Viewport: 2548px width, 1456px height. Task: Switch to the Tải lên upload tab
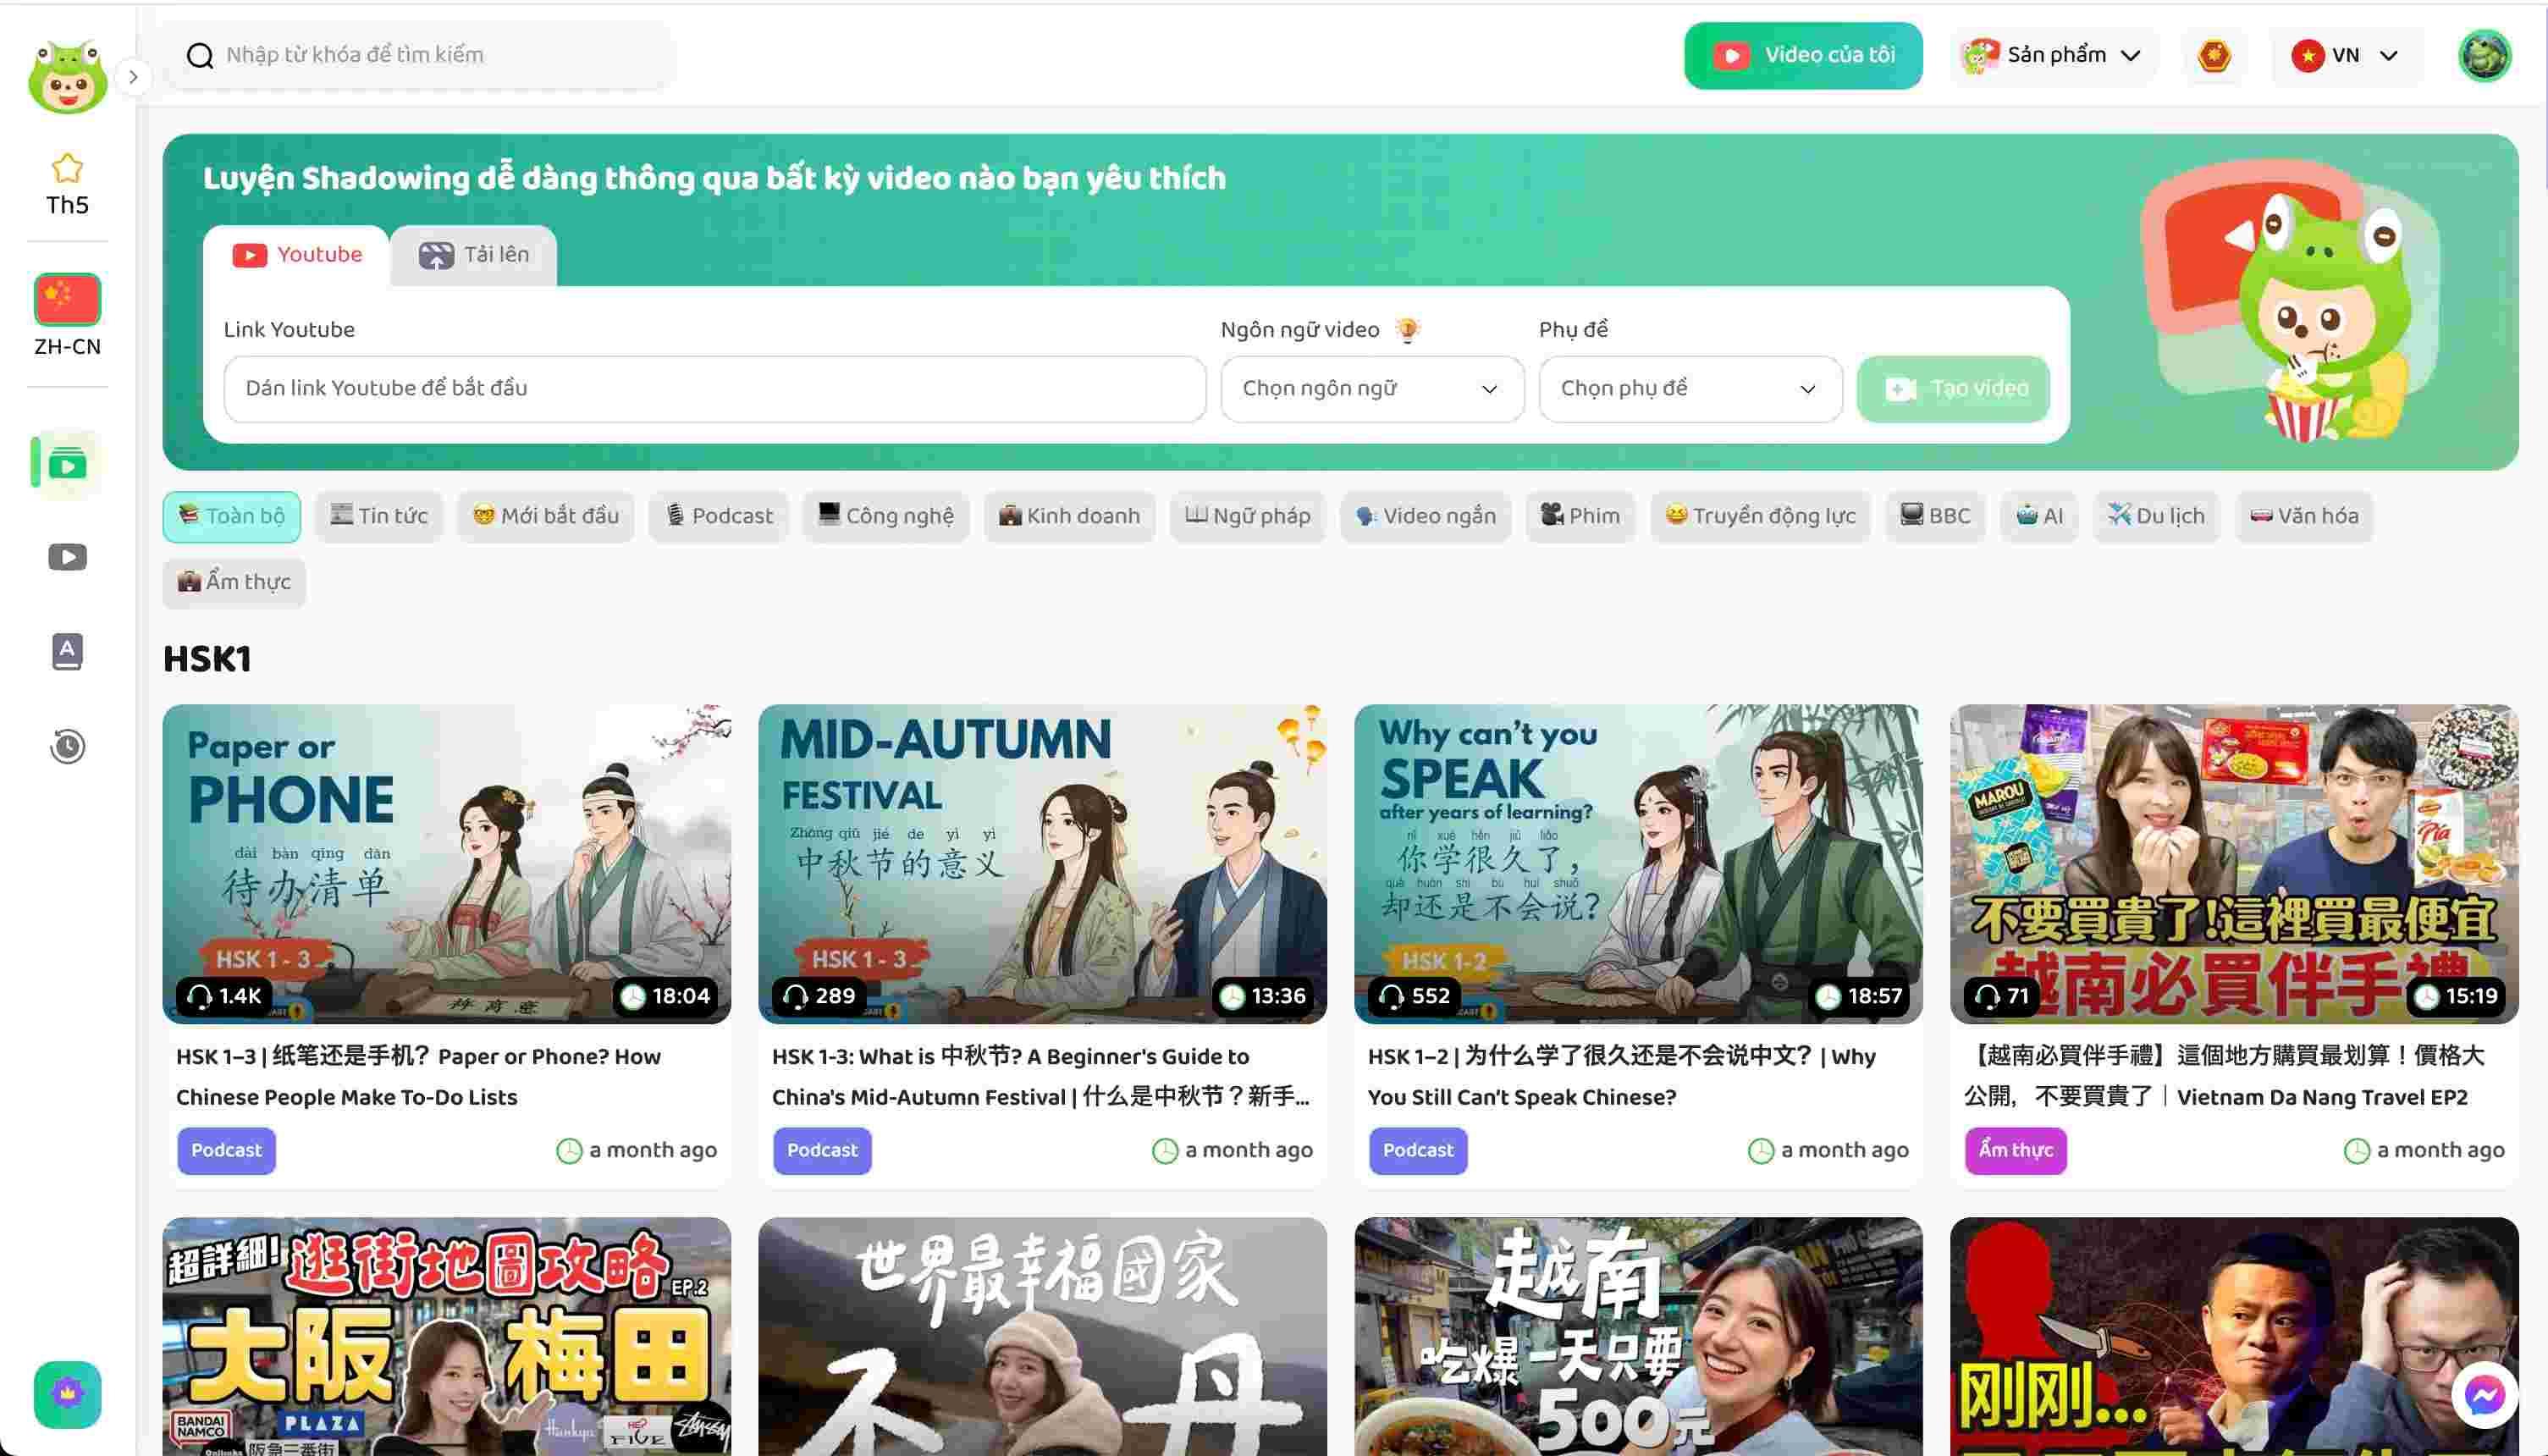[473, 254]
